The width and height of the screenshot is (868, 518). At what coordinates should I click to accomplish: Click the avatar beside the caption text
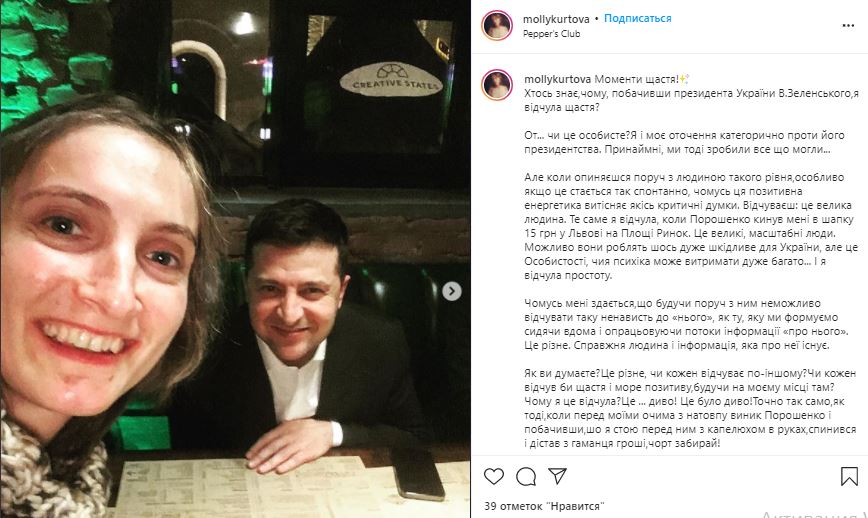click(497, 85)
